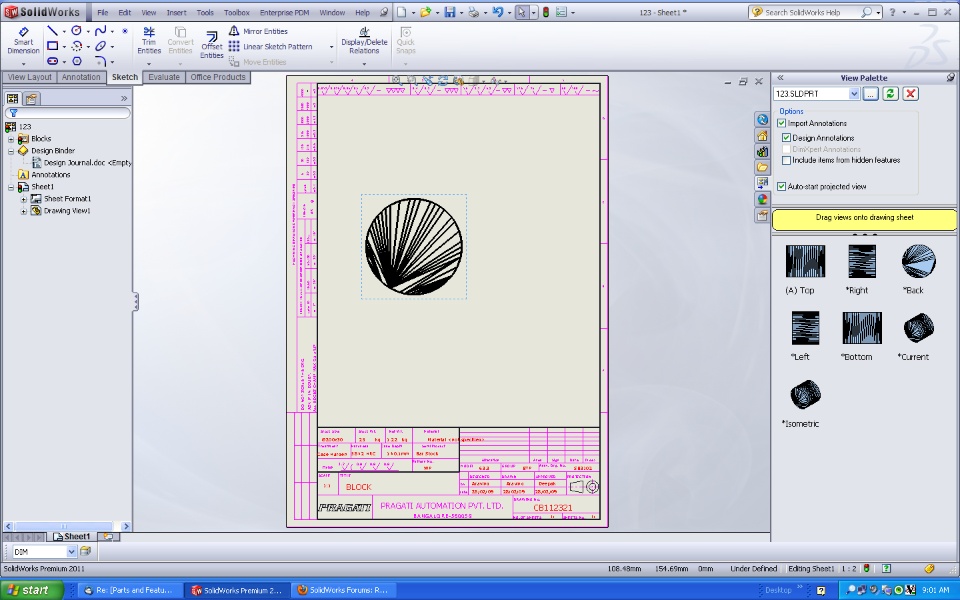
Task: Save the drawing with the floppy icon
Action: click(450, 12)
